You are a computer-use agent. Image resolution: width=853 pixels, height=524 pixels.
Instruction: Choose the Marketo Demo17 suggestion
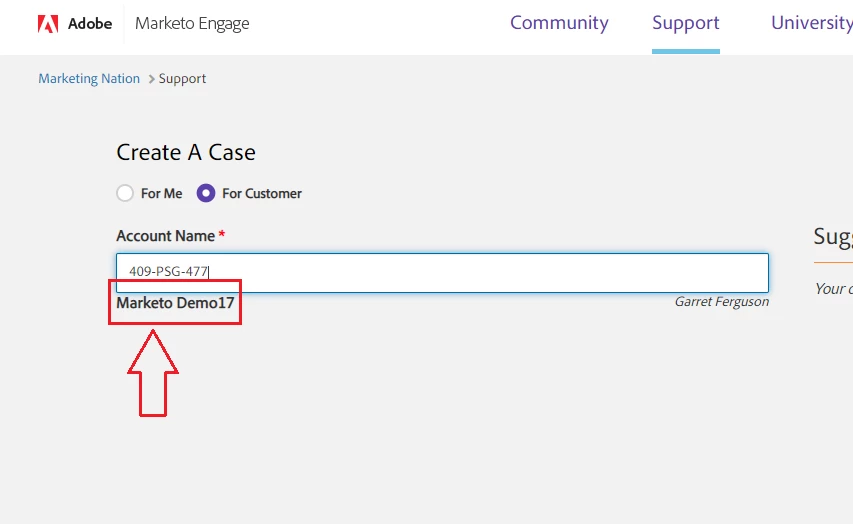tap(175, 303)
